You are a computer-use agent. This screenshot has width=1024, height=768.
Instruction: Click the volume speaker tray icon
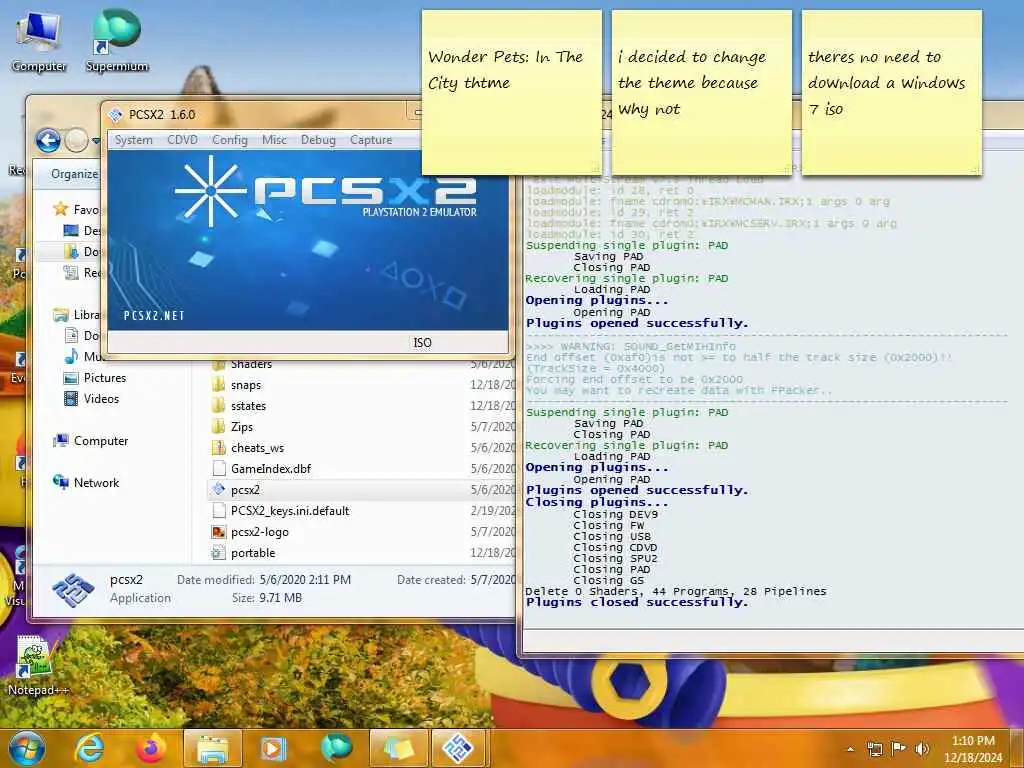pyautogui.click(x=922, y=749)
